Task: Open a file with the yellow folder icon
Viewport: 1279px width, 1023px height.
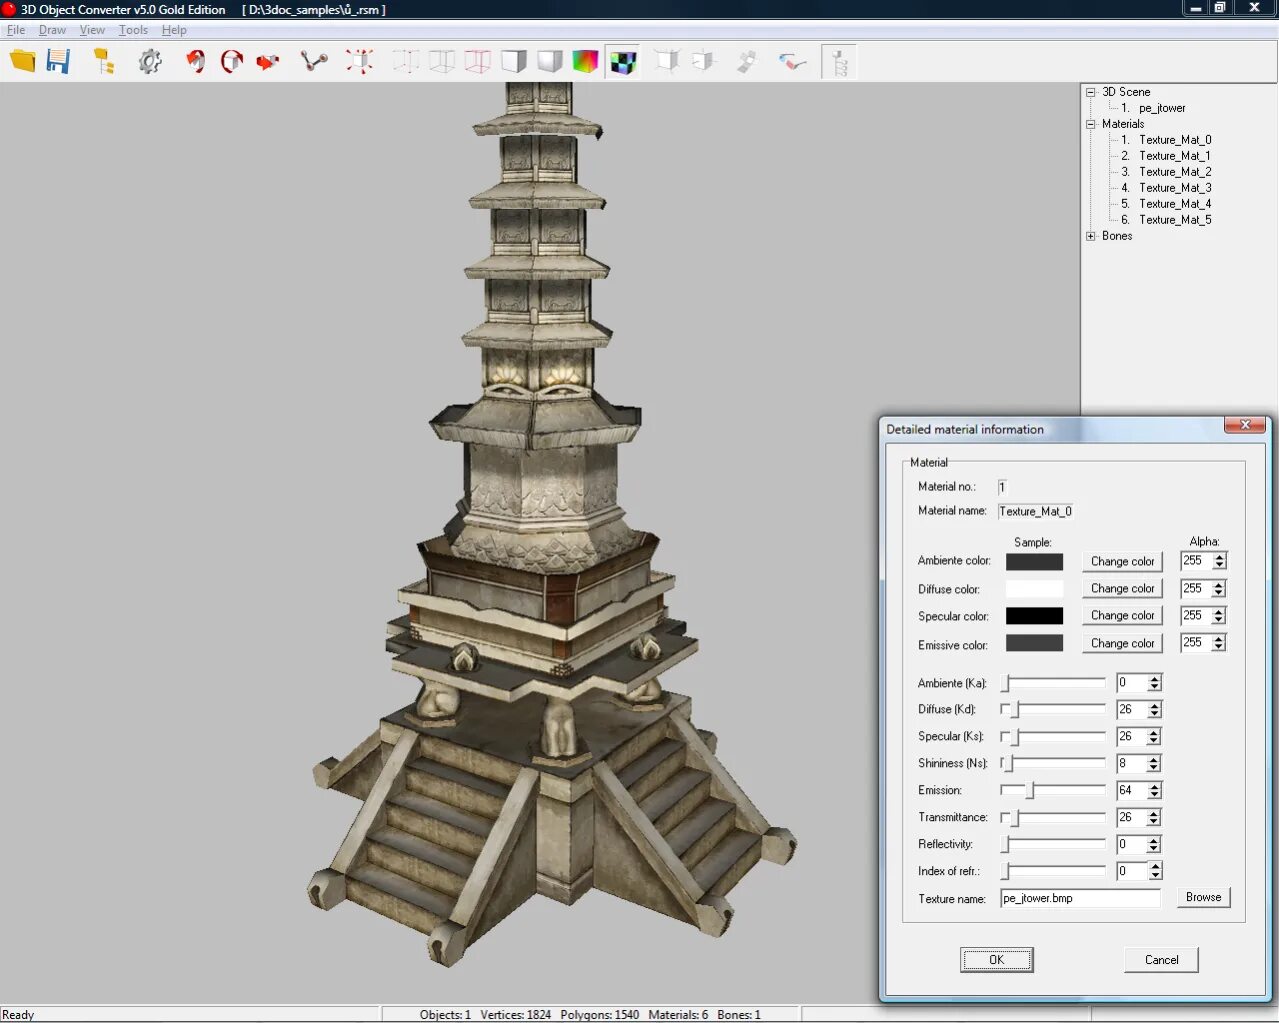Action: click(23, 61)
